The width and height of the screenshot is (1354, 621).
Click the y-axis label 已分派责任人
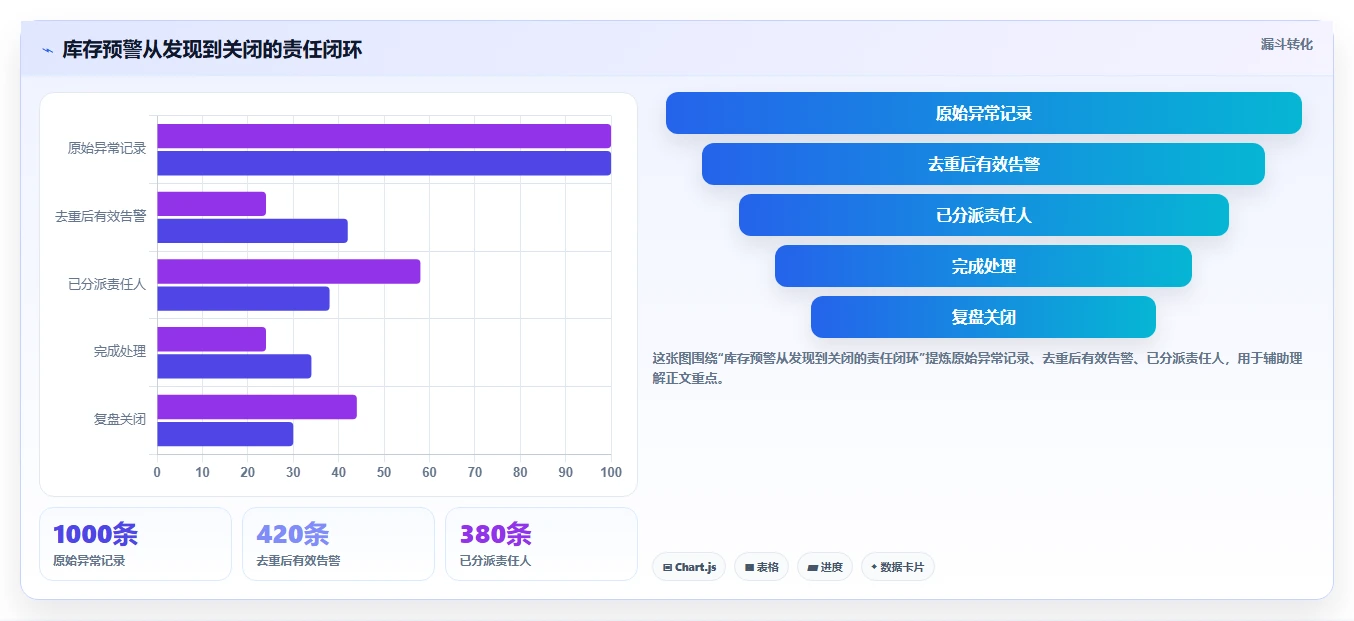tap(107, 284)
